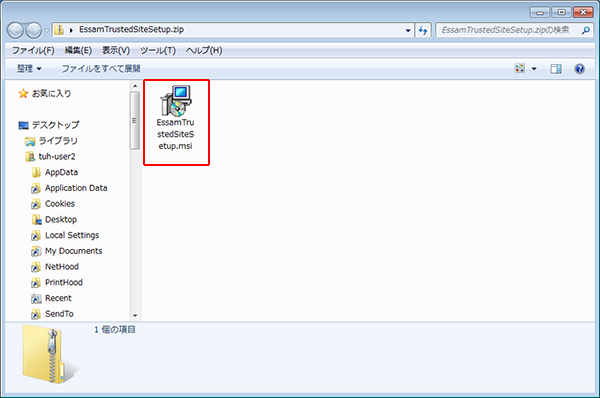Select NetHood in the tree
Screen dimensions: 600x398
click(62, 266)
